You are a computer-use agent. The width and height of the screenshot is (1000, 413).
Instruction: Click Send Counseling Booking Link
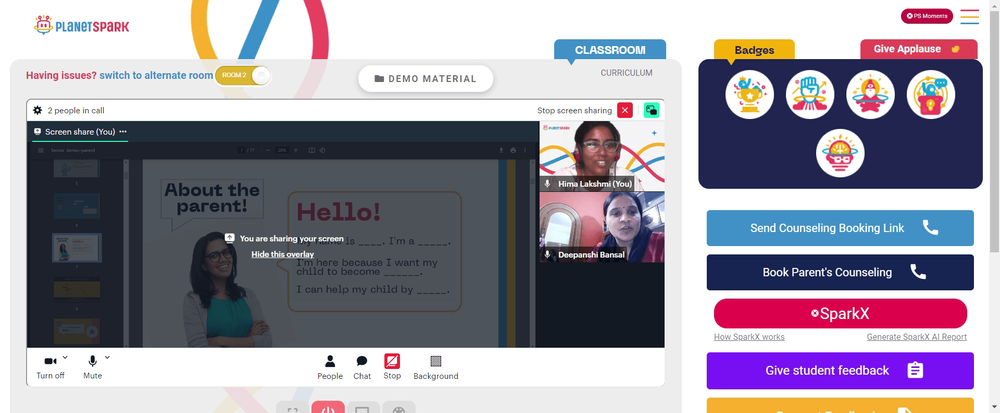pos(840,228)
